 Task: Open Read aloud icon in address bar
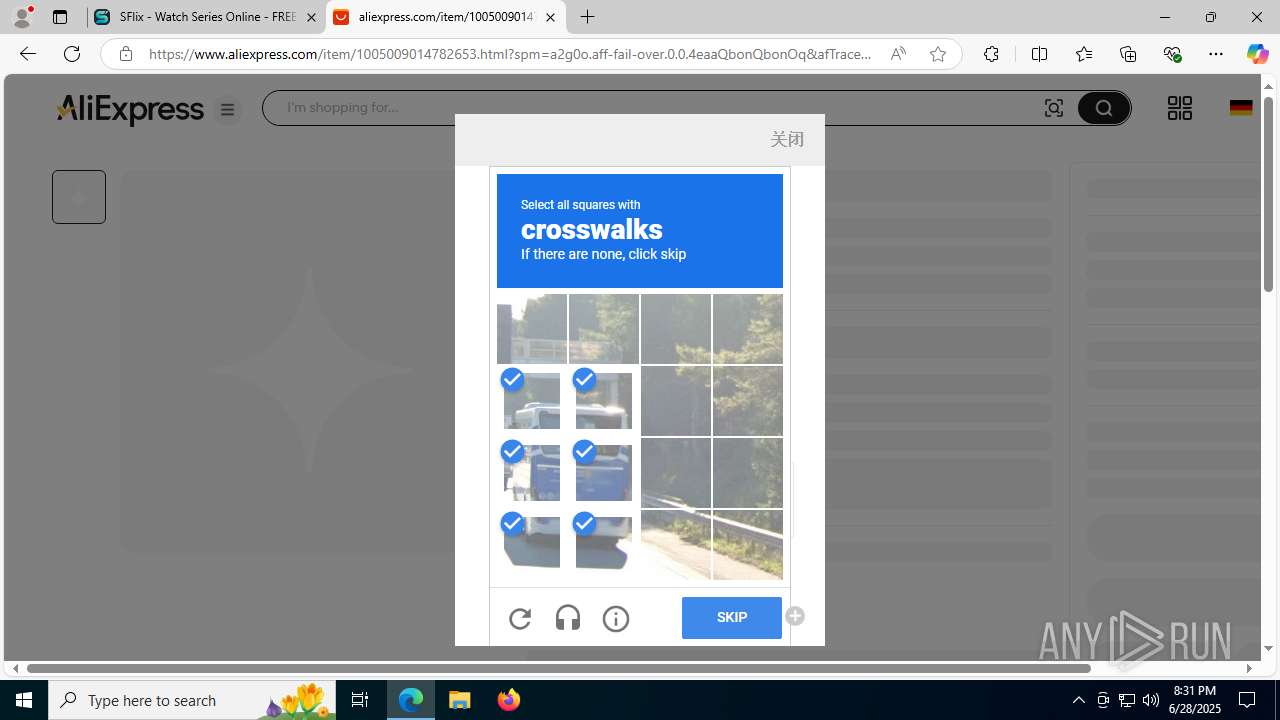pos(898,54)
